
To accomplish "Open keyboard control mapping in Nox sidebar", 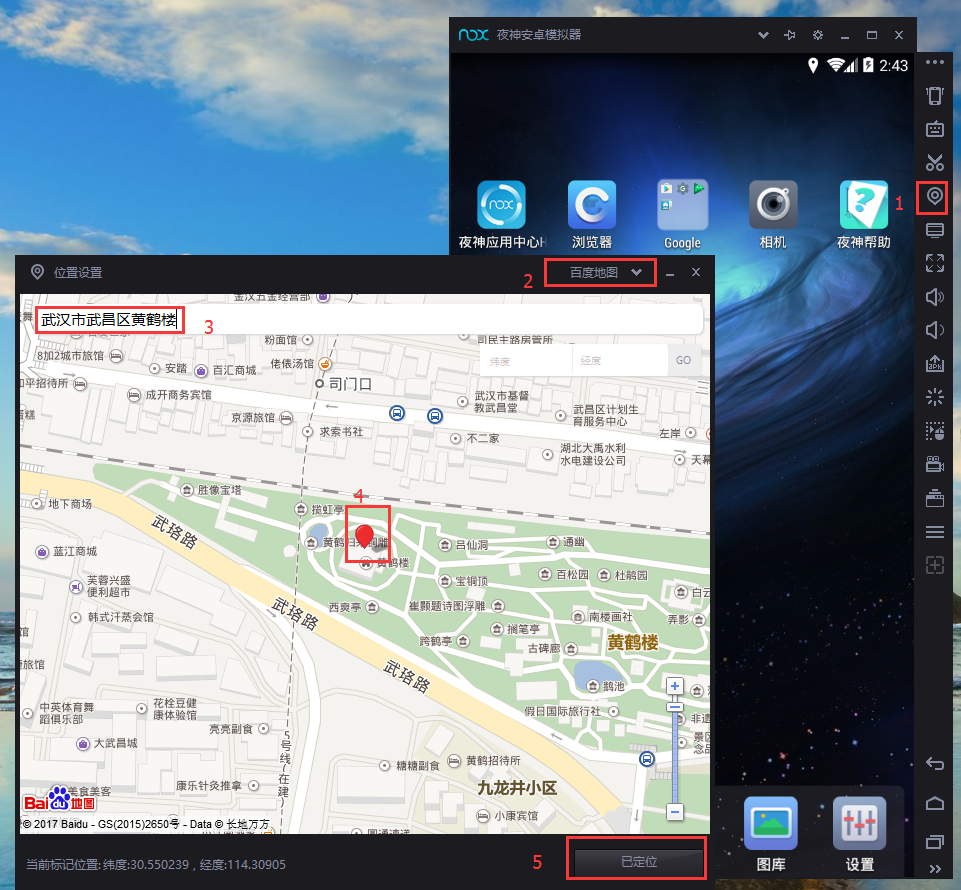I will (x=935, y=129).
